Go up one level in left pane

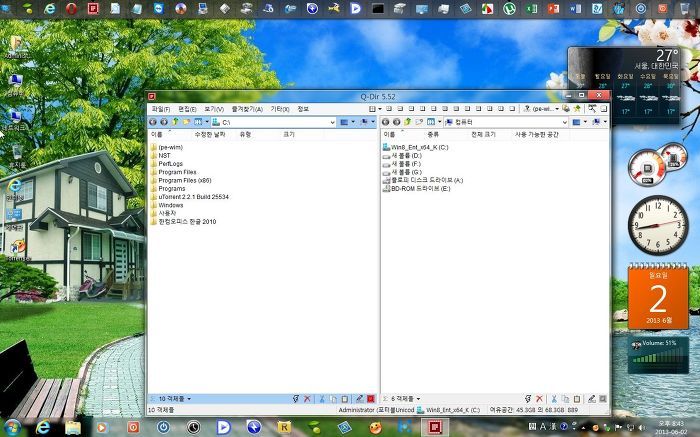coord(175,122)
